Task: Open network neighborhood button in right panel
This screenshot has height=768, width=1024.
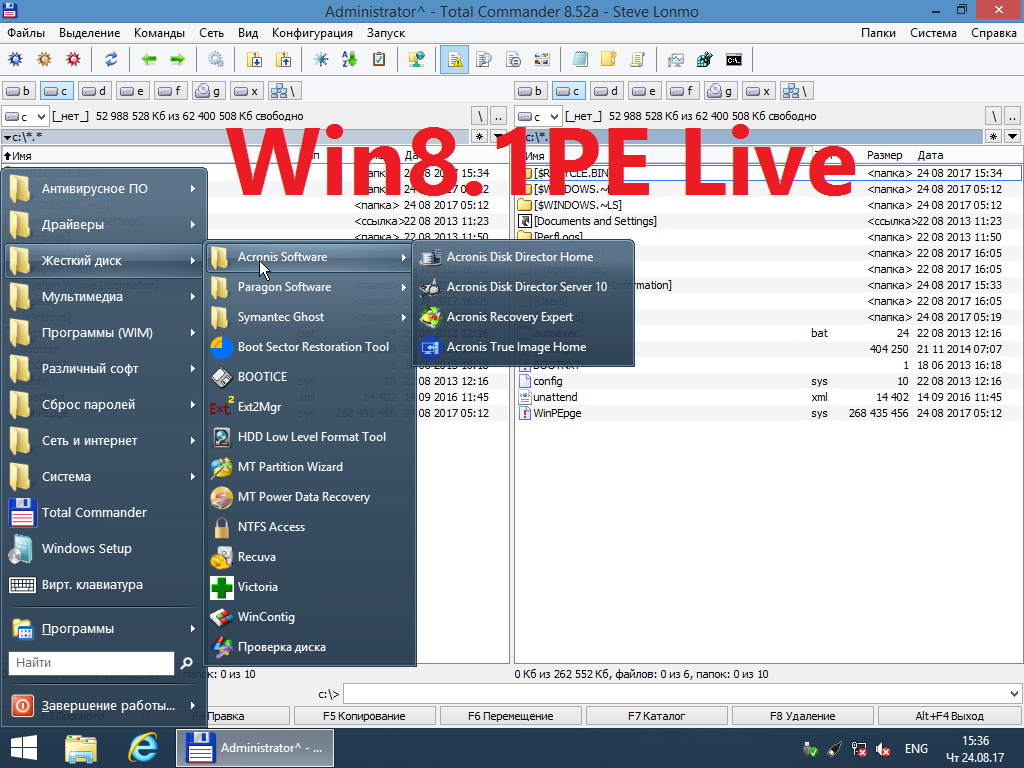Action: tap(797, 91)
